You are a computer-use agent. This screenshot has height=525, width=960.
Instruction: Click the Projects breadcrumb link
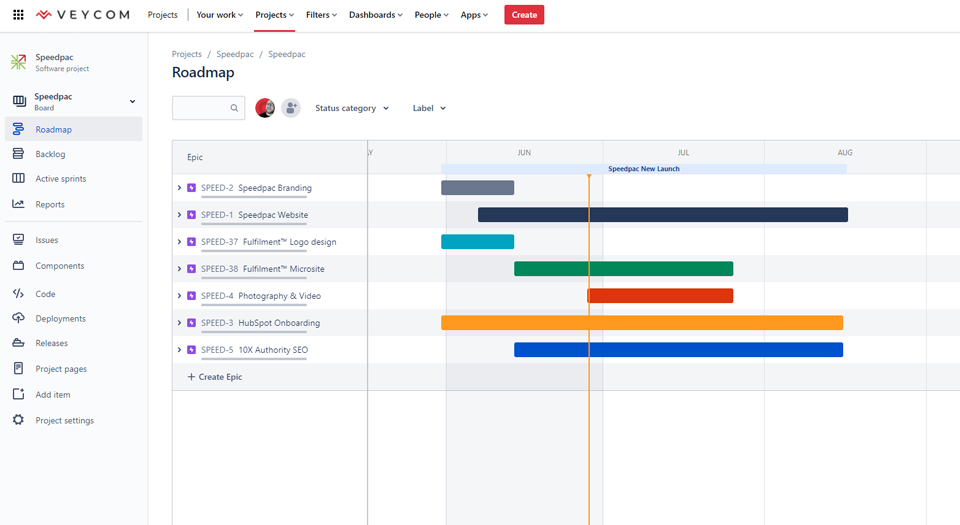187,54
